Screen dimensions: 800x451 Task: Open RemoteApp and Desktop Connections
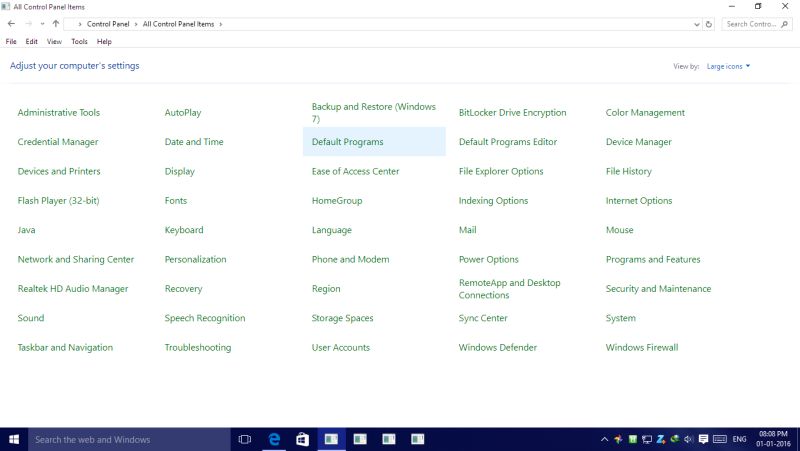click(509, 289)
